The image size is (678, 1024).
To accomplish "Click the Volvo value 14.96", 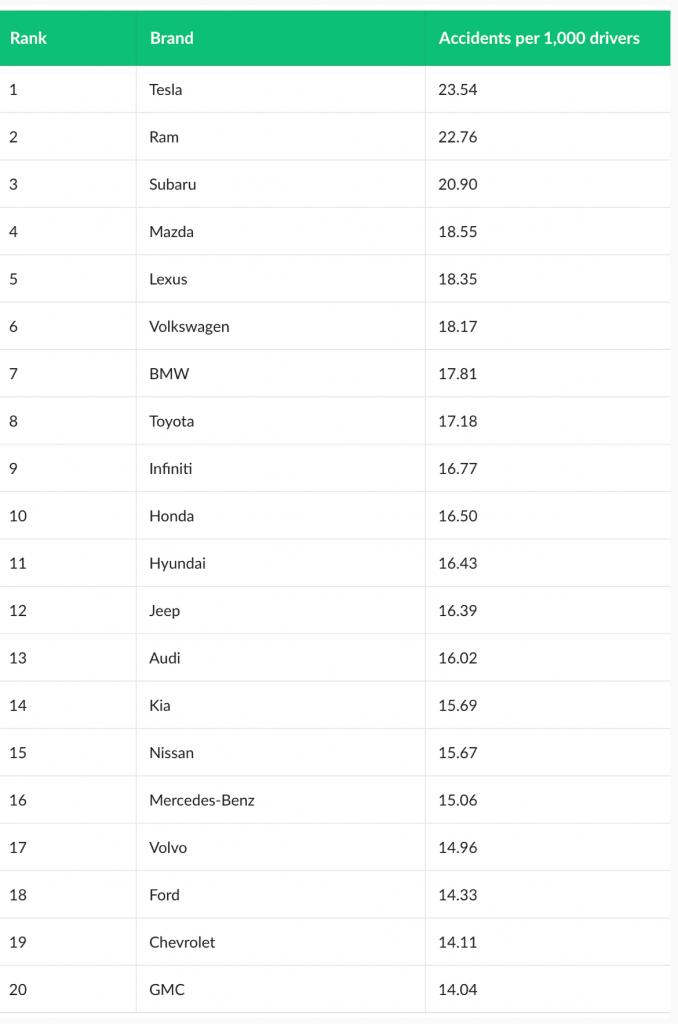I will [x=457, y=847].
